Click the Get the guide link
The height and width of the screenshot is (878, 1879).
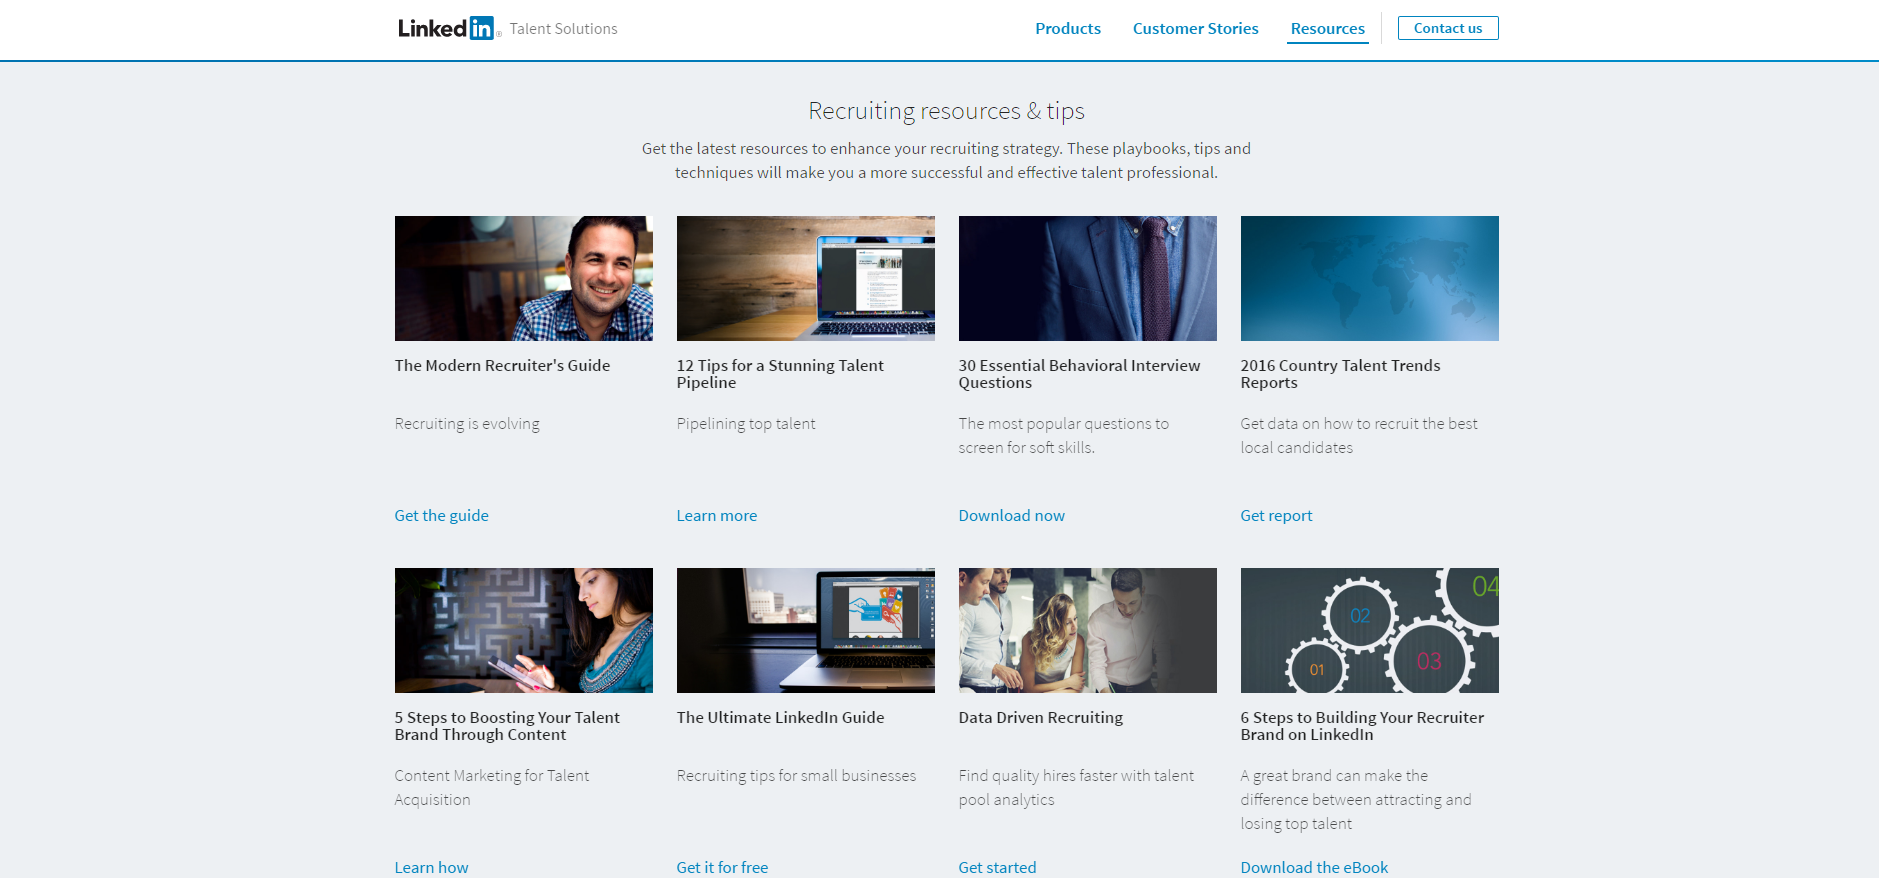coord(441,516)
